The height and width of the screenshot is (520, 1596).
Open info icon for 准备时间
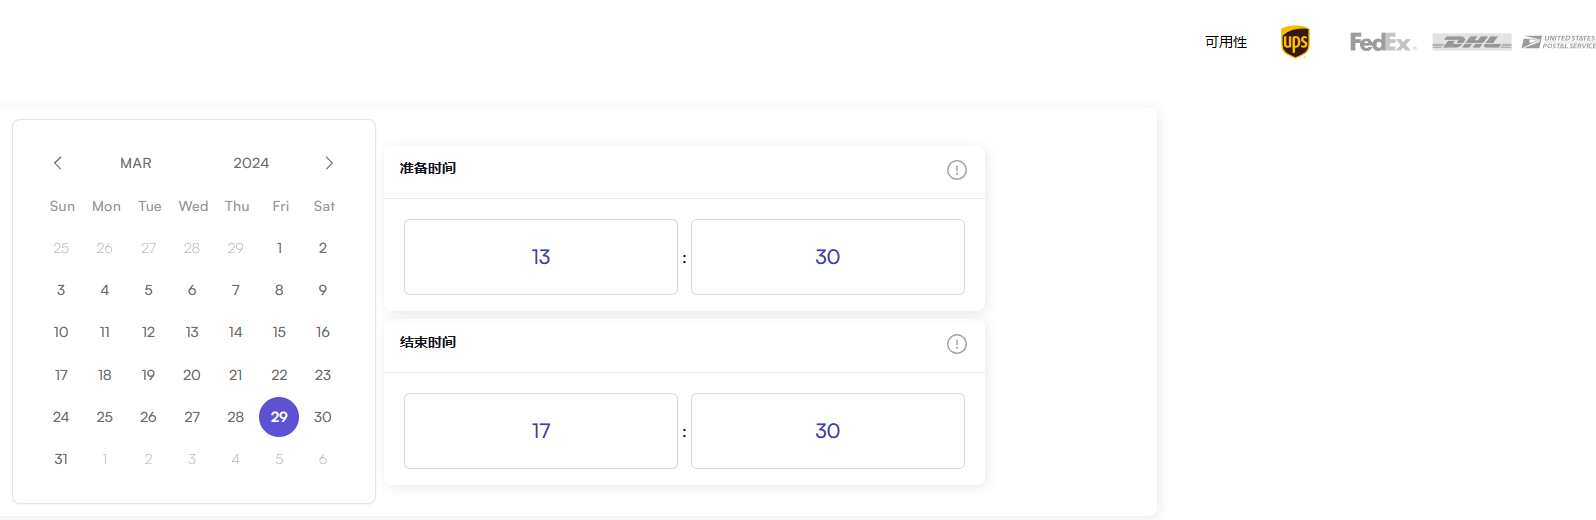tap(957, 170)
